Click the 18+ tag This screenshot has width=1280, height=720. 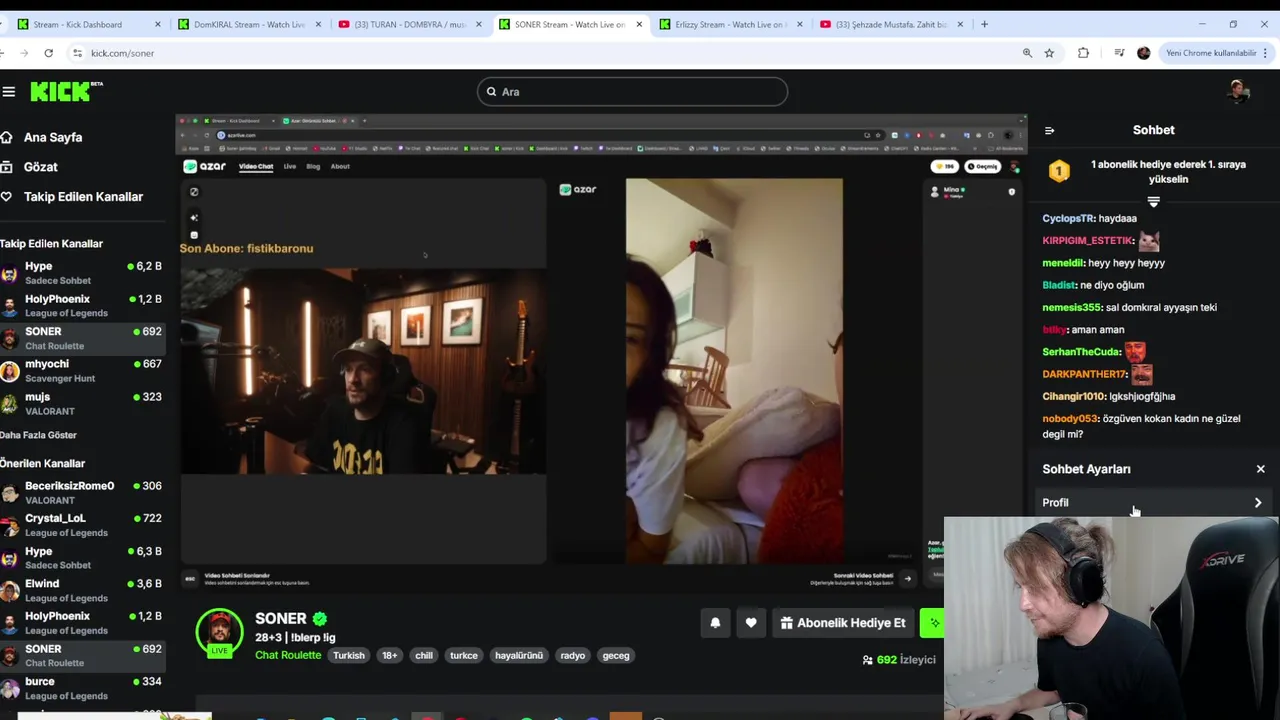coord(389,656)
